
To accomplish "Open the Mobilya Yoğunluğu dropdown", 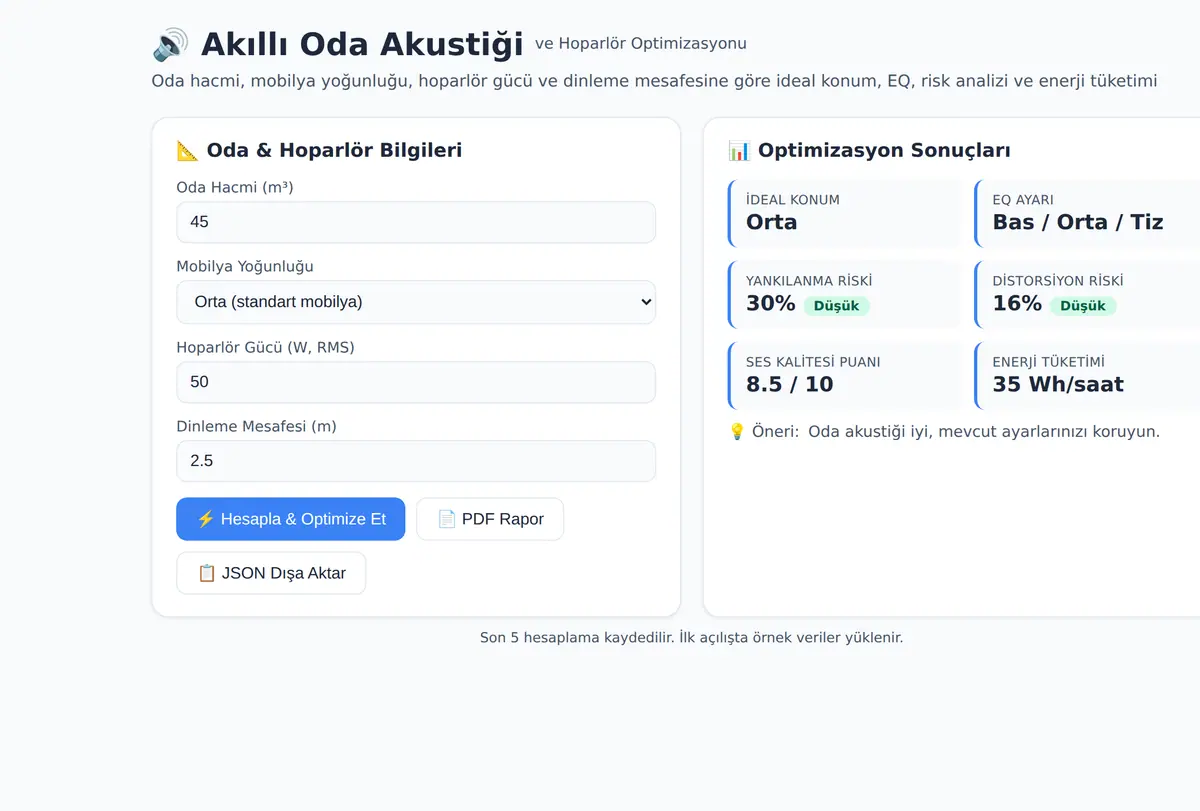I will [416, 302].
